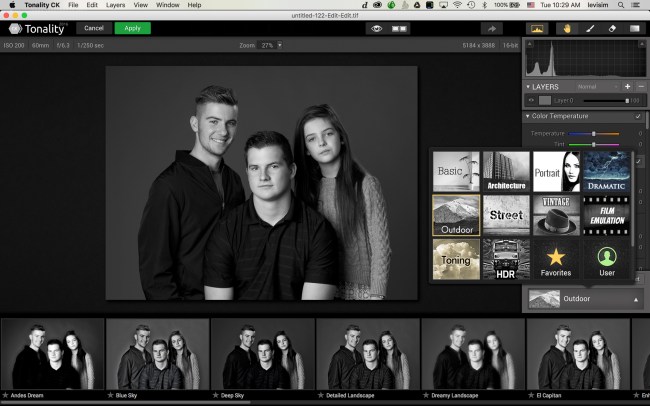Favorite the Andes Dream preset star
Image resolution: width=650 pixels, height=406 pixels.
[5, 395]
